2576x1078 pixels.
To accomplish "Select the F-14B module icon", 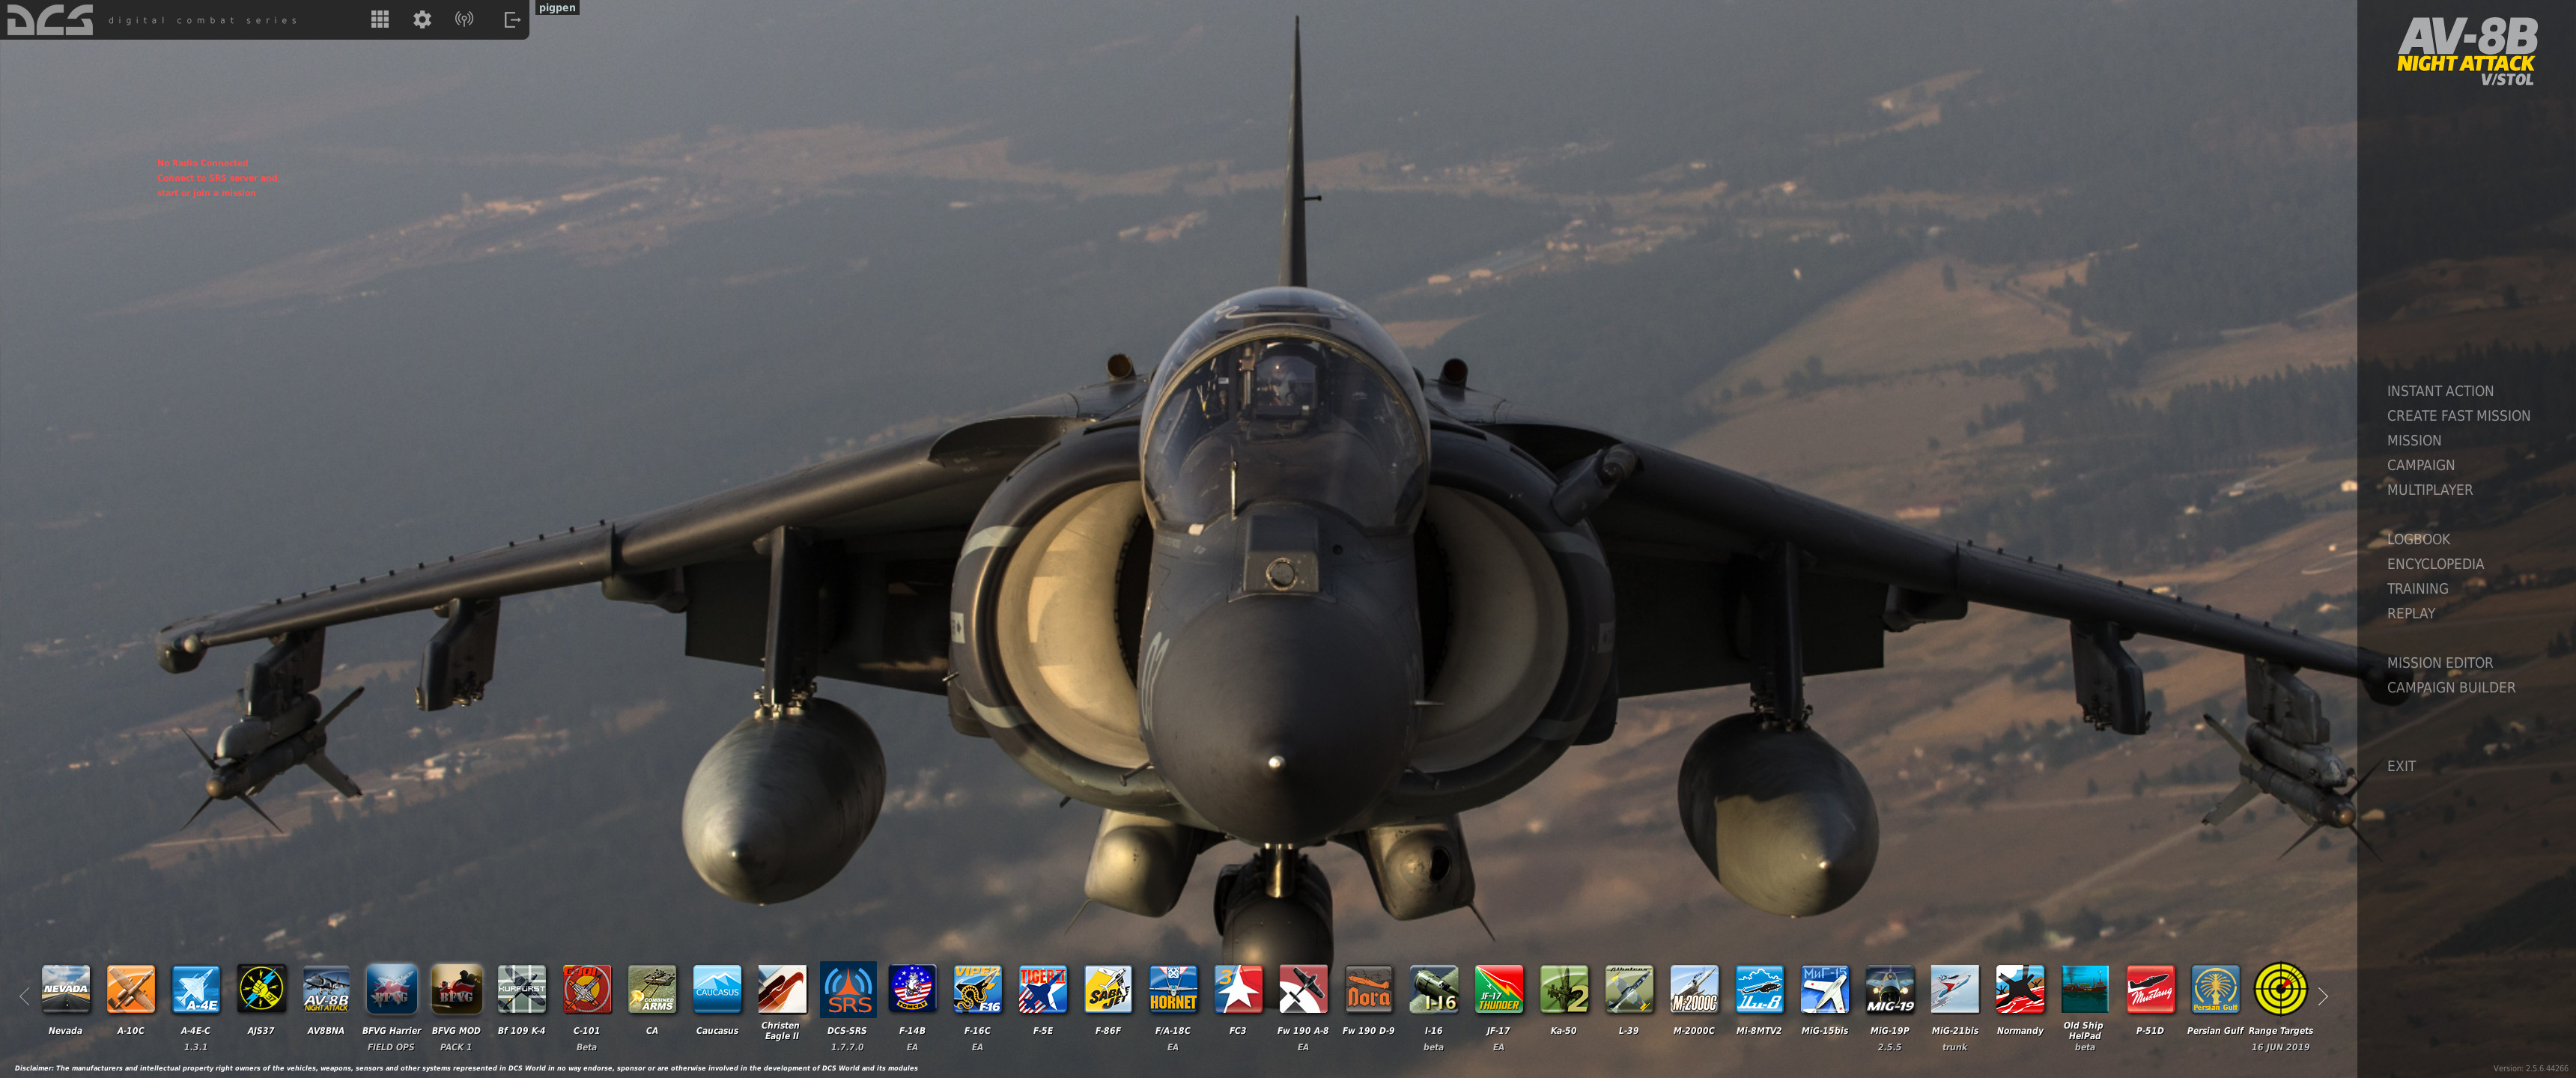I will pos(912,989).
